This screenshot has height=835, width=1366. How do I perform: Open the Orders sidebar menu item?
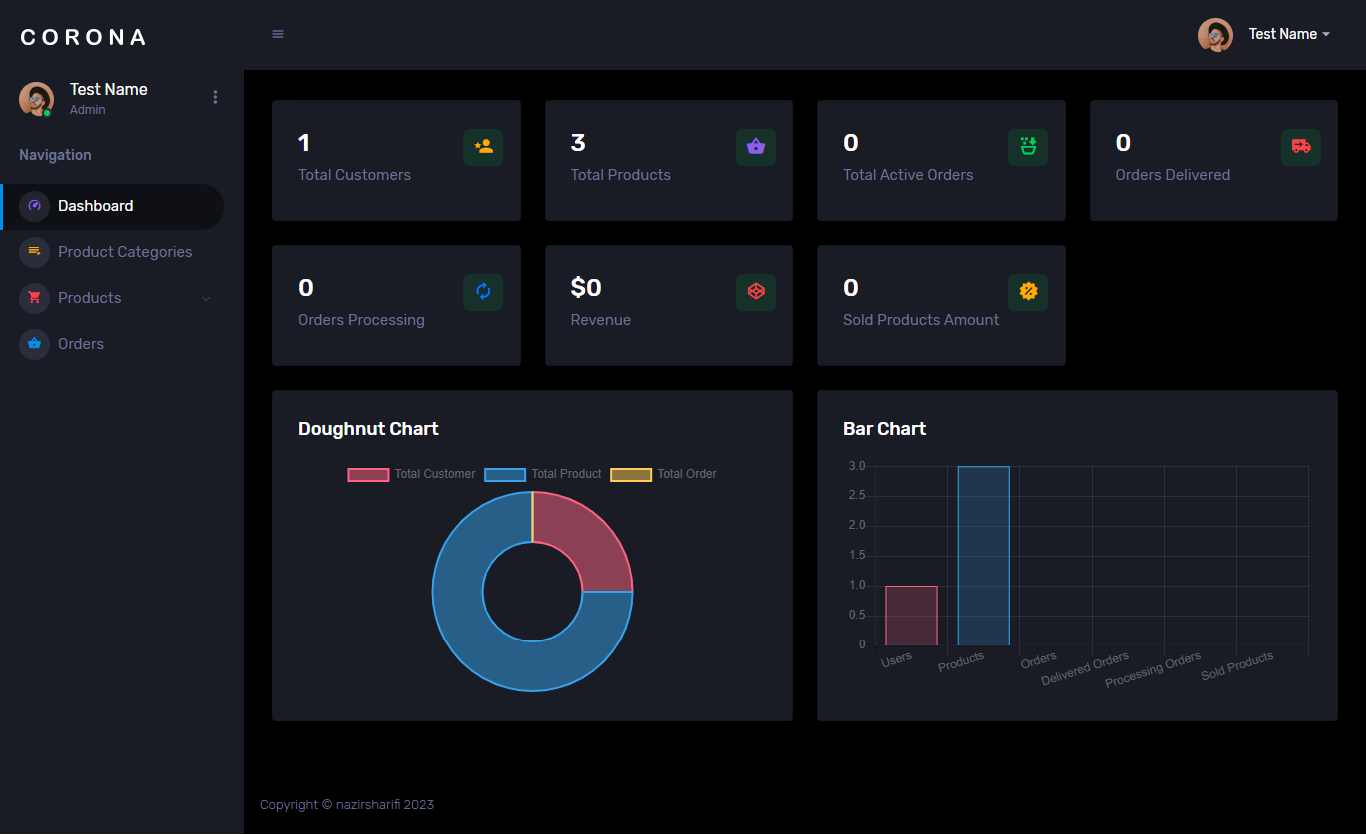tap(80, 344)
